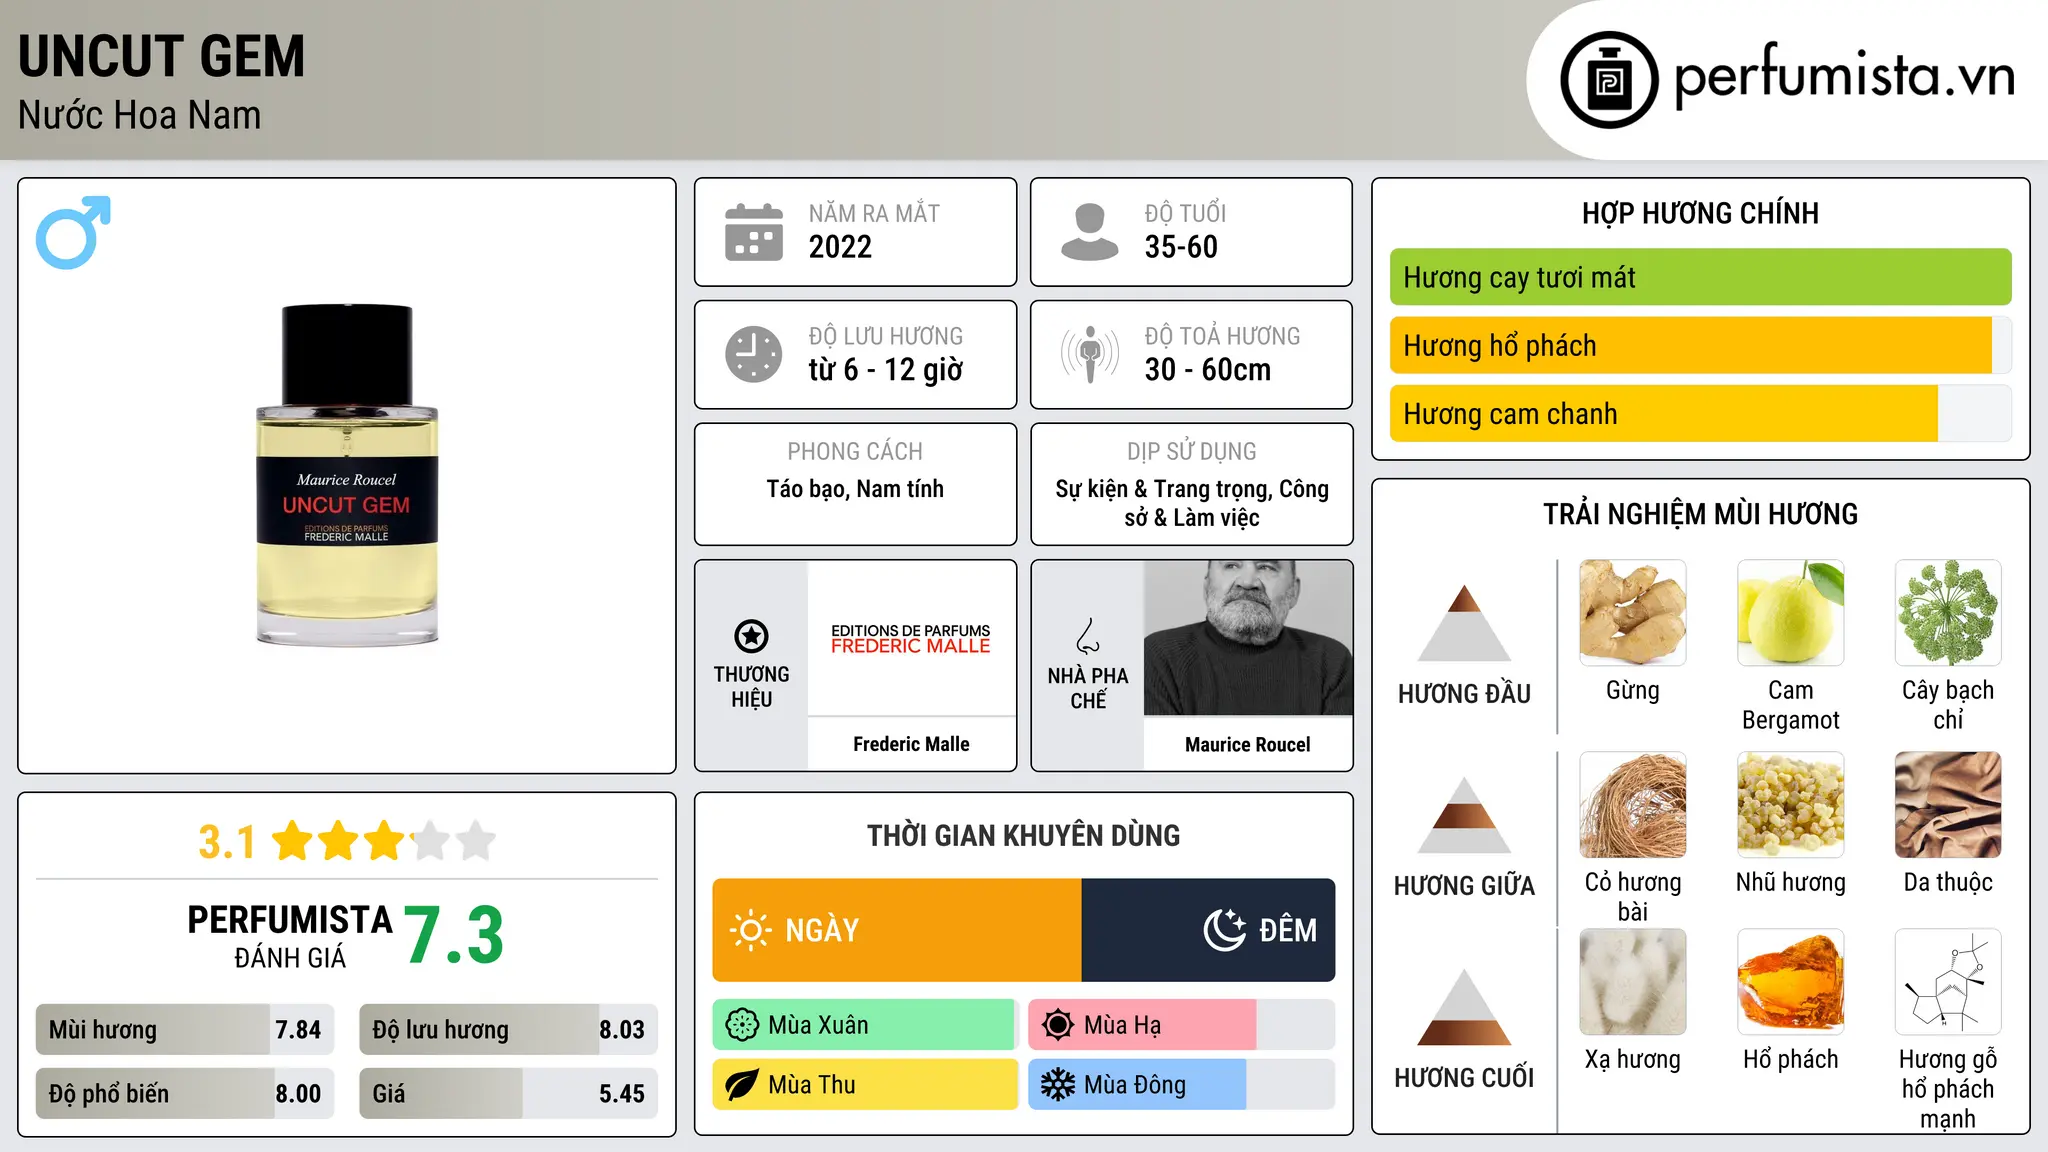
Task: Click the Hương giữa pyramid icon
Action: [1465, 815]
